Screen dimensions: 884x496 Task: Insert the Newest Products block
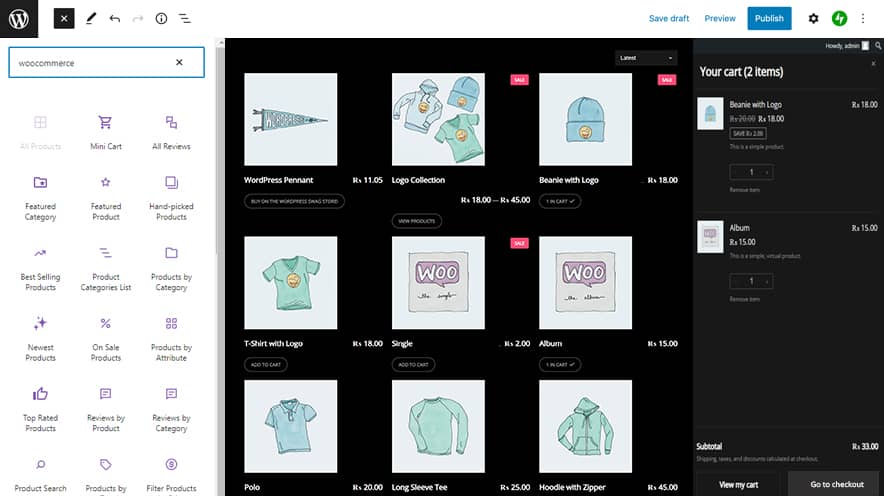click(41, 339)
